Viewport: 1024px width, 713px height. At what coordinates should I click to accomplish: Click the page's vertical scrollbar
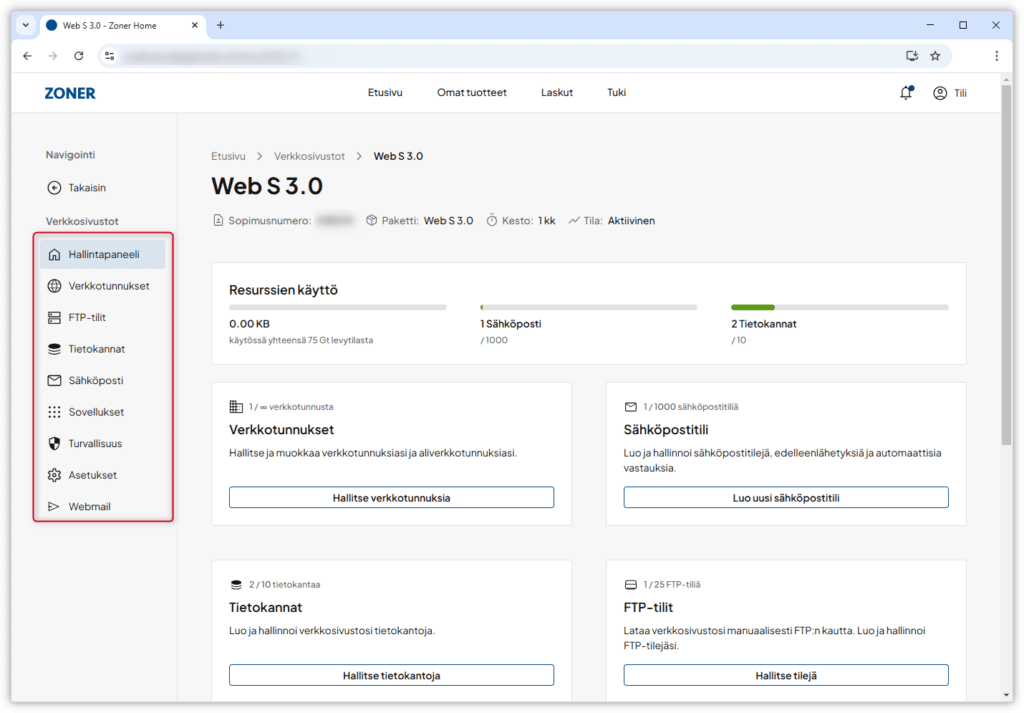click(x=1005, y=300)
